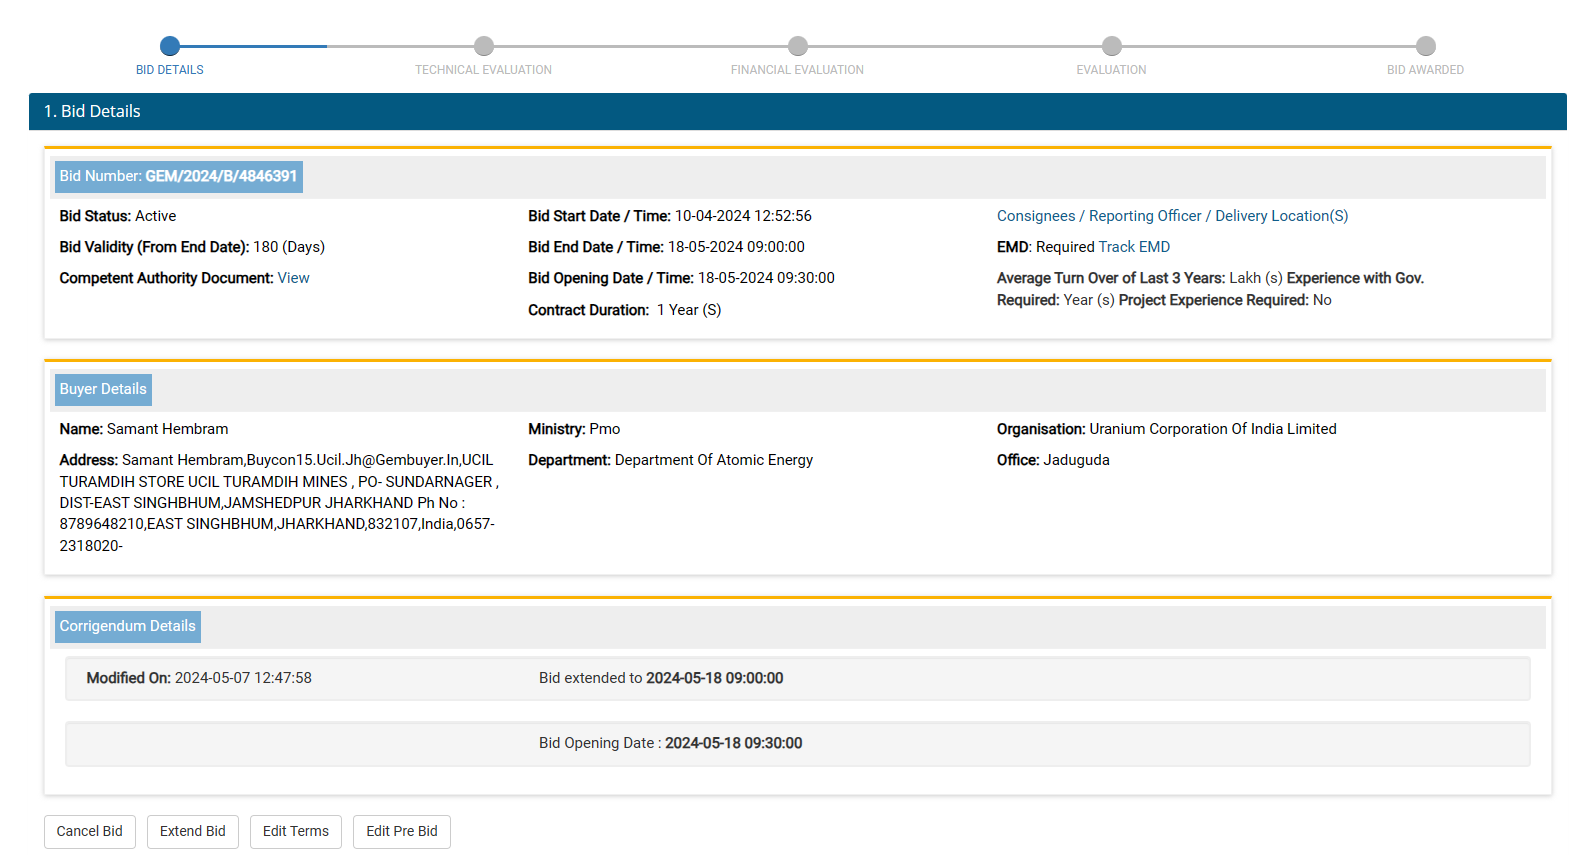Click corrigendum 'Bid Opening Date : 2024-05-18 09:30:00'
Viewport: 1580px width, 855px height.
tap(671, 743)
